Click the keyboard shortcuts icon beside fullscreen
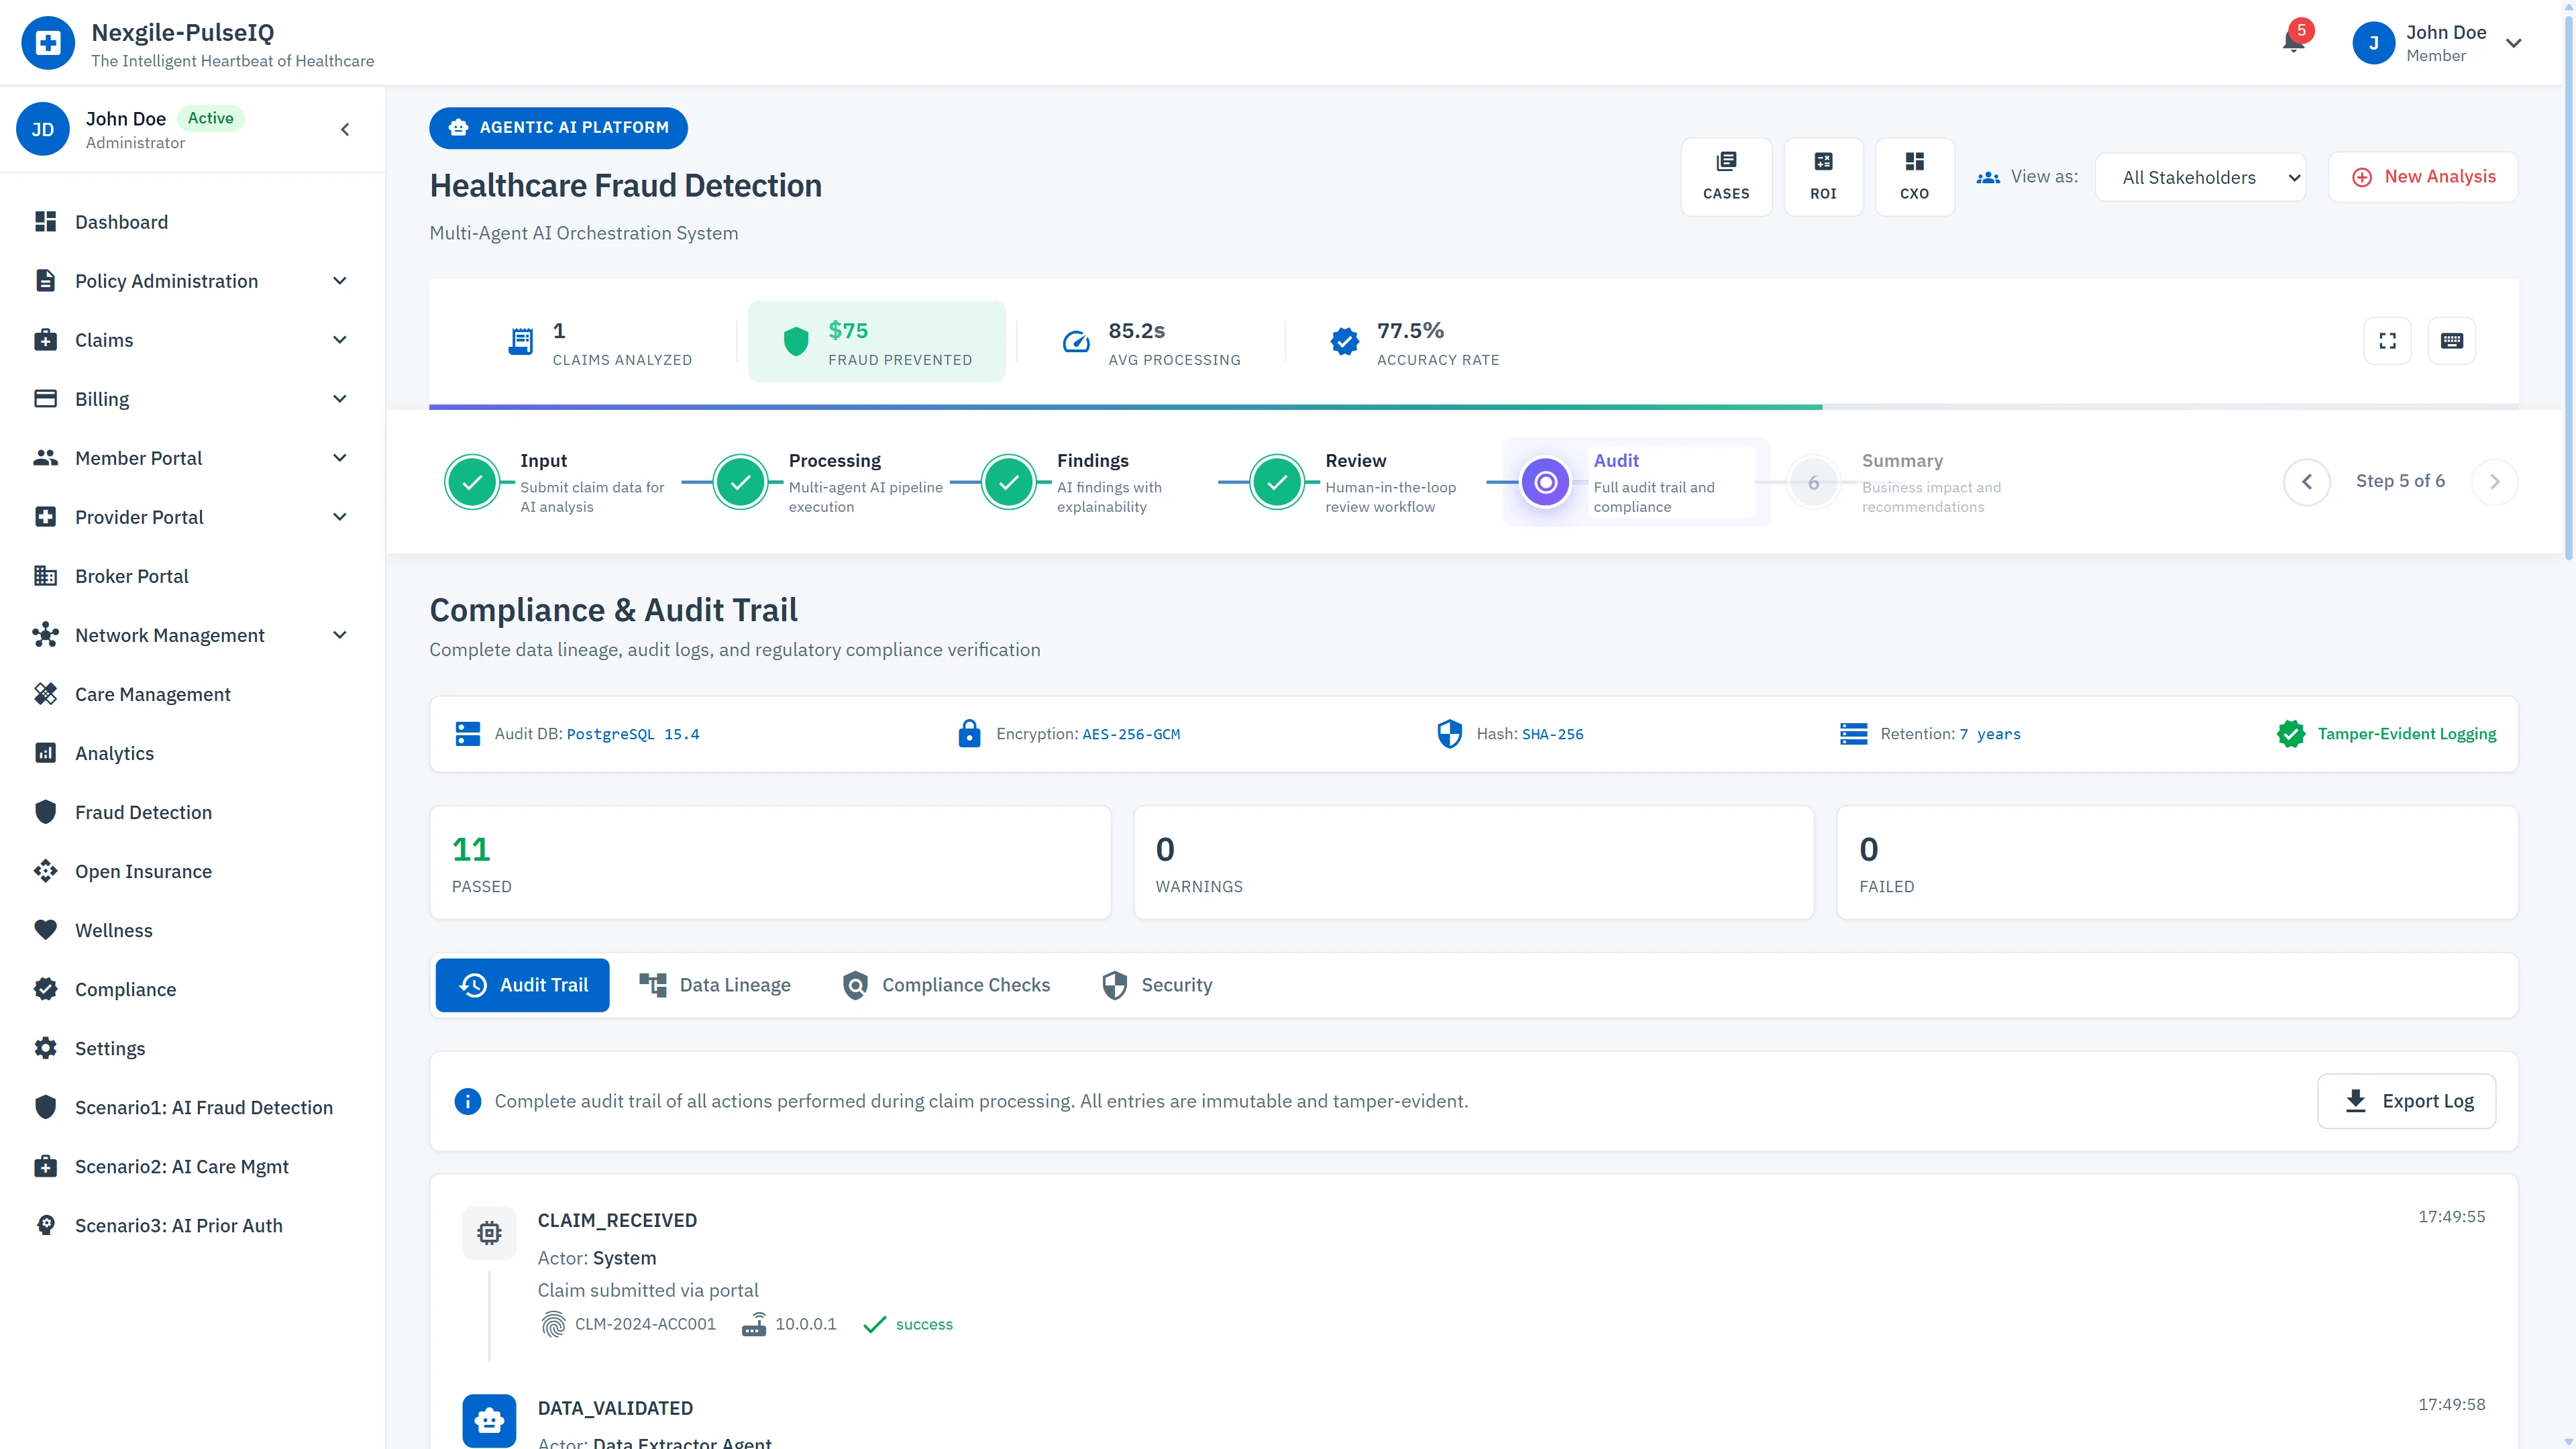The image size is (2576, 1449). (2452, 340)
